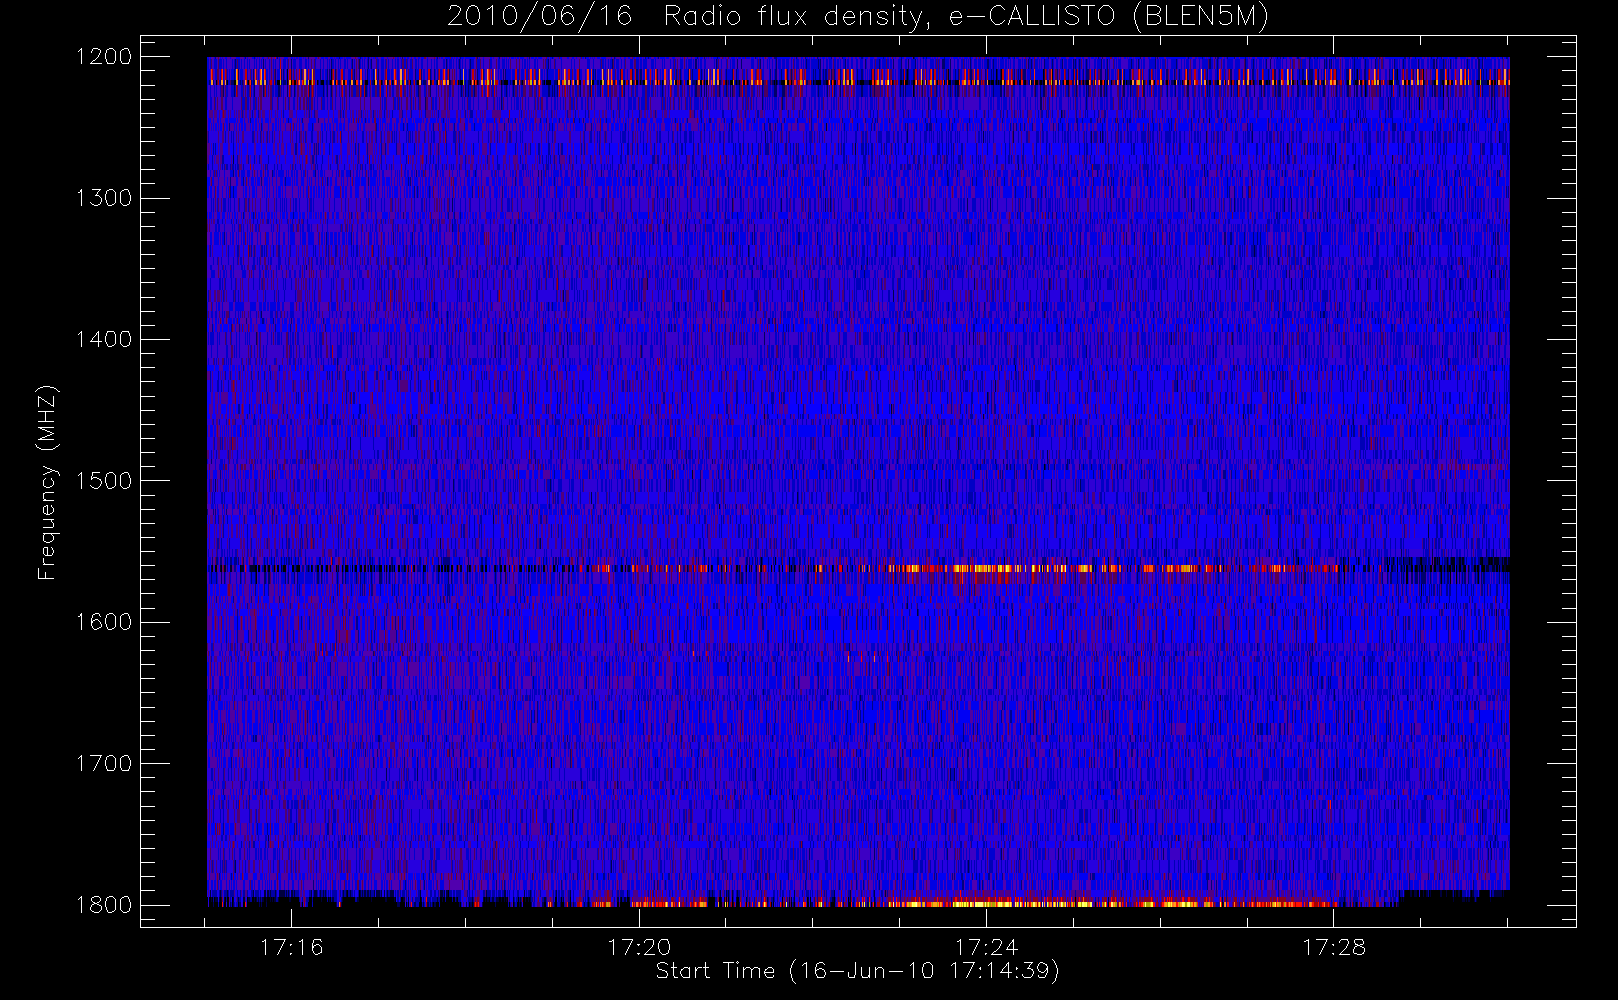Click the 1800 frequency tick label
1618x1000 pixels.
[x=104, y=905]
